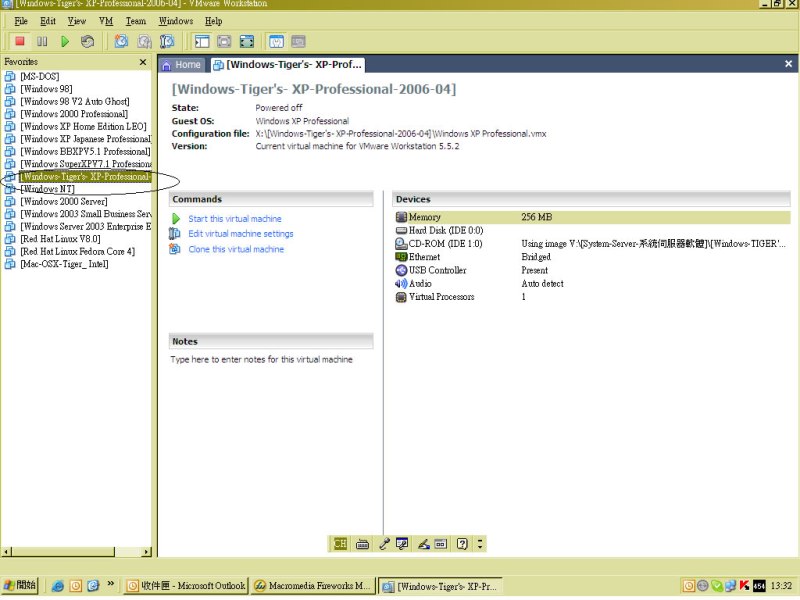Select [Windows XP Home Edition LEO] favorite

point(83,127)
